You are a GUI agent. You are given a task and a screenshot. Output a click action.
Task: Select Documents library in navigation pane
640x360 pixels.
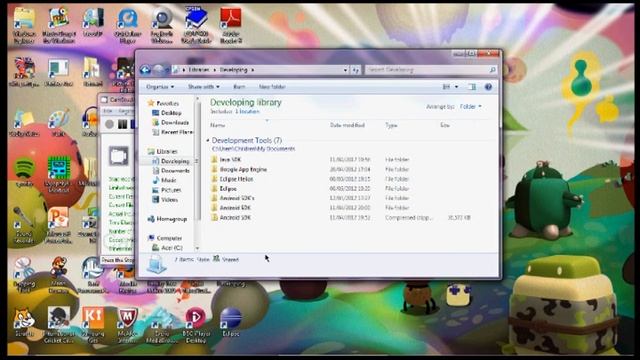pyautogui.click(x=175, y=171)
